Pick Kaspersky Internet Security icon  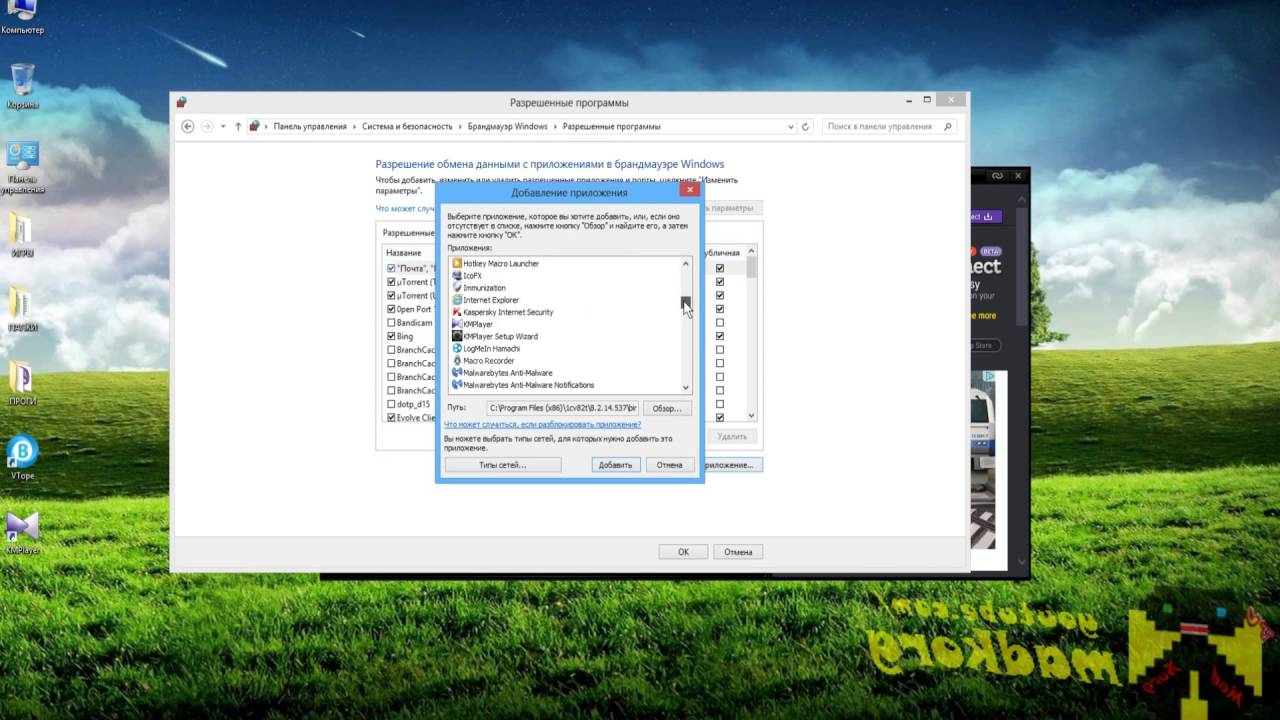tap(457, 312)
